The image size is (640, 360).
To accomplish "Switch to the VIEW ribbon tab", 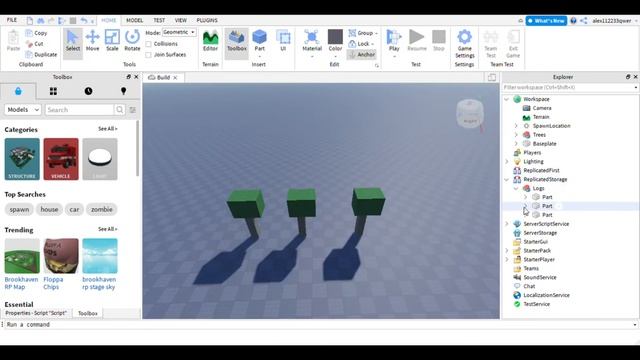I will 180,20.
